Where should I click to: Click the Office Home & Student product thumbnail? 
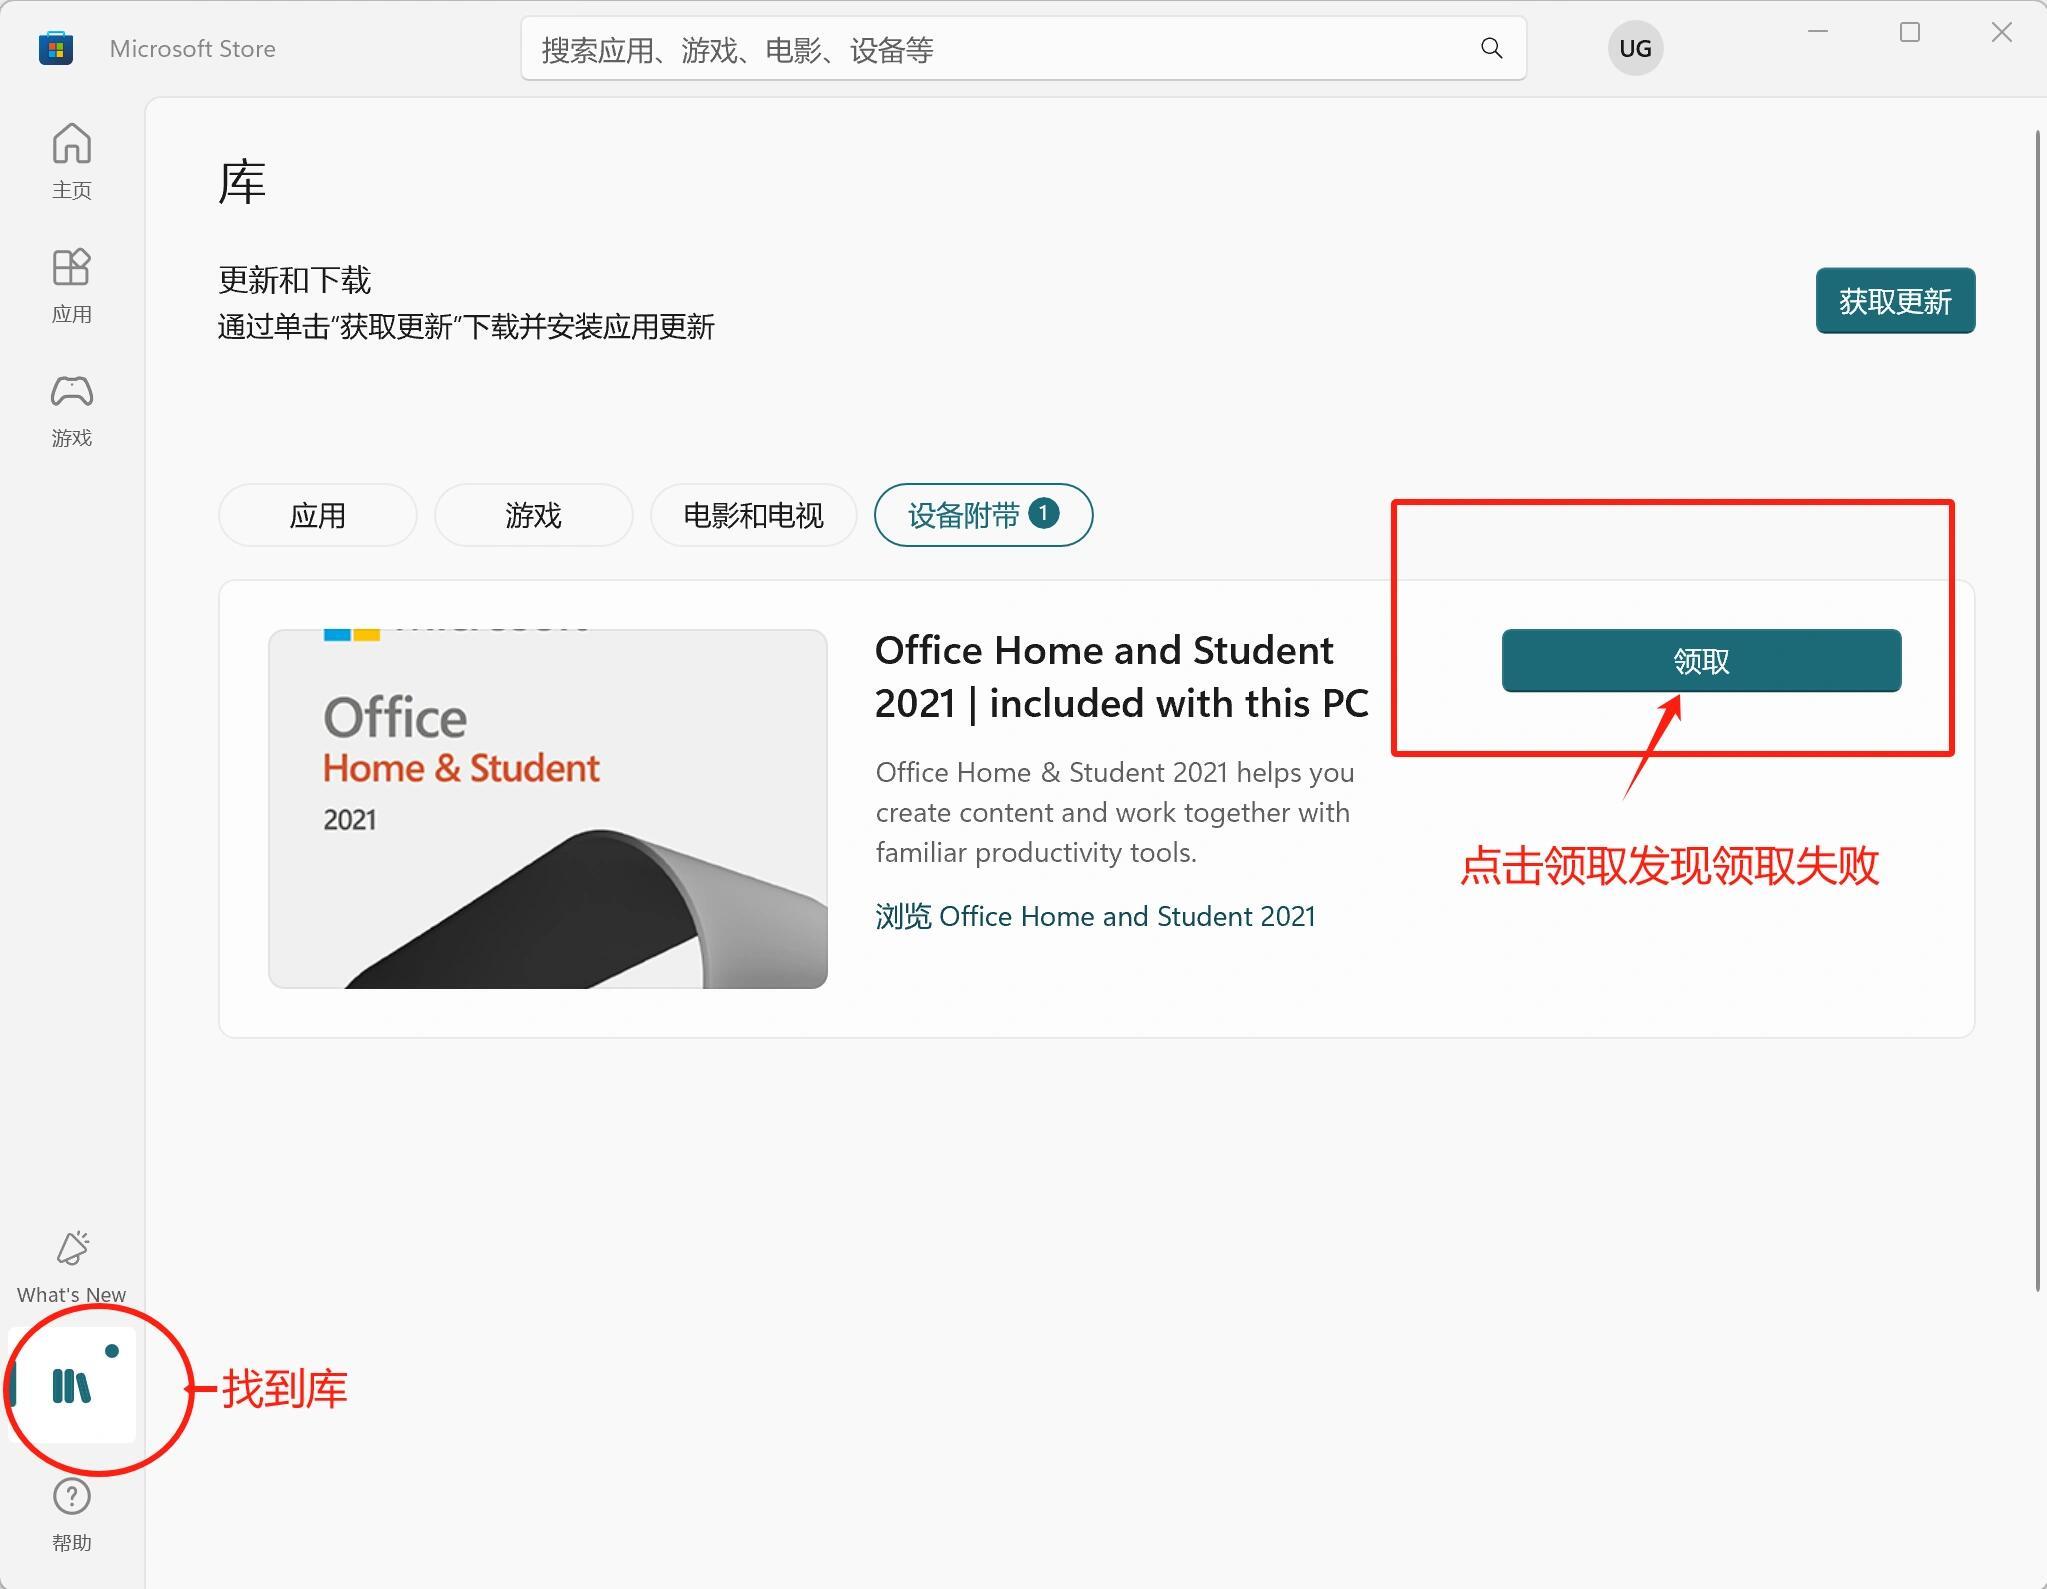548,809
